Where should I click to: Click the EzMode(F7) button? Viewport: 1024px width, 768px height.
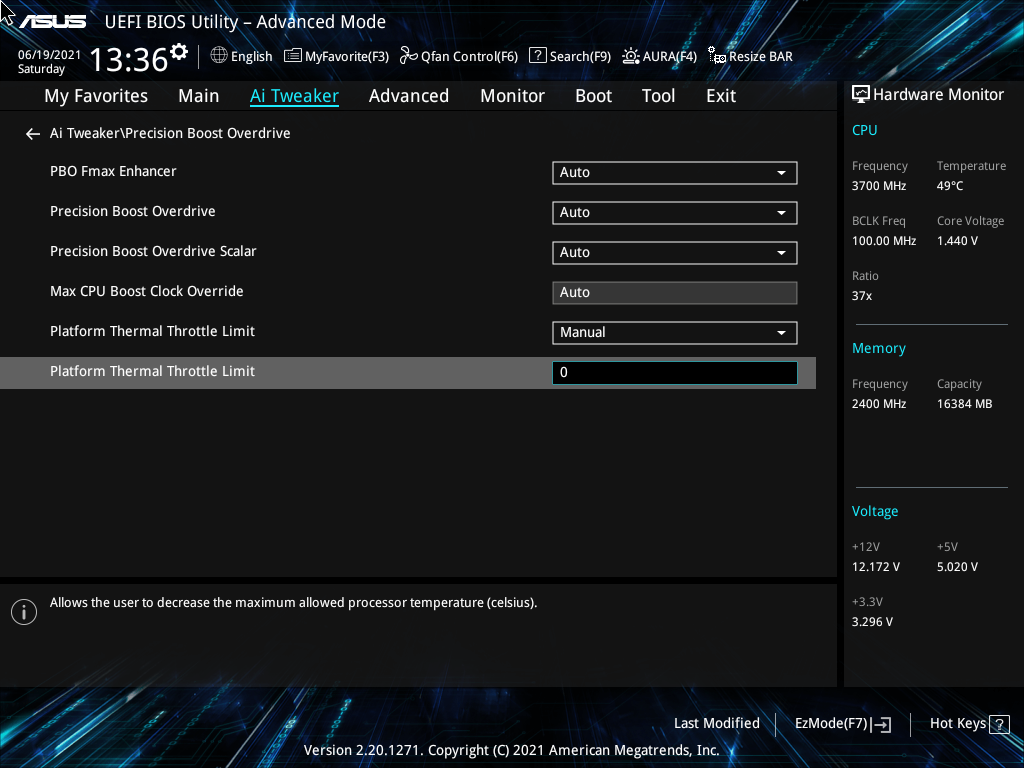841,723
